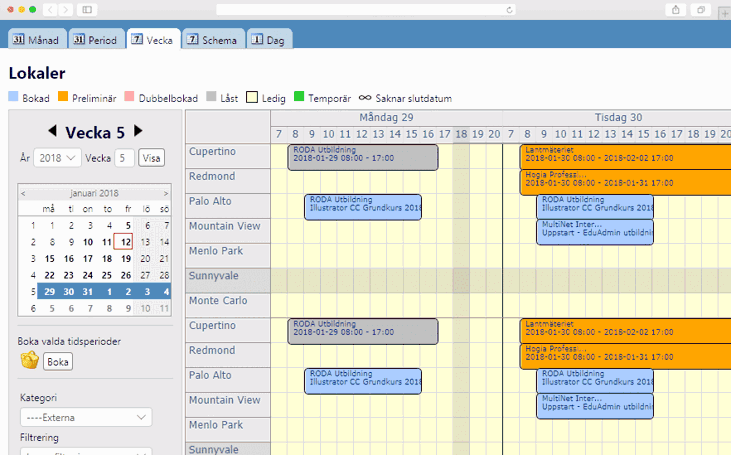
Task: Select date 12 in the mini calendar
Action: [x=123, y=241]
